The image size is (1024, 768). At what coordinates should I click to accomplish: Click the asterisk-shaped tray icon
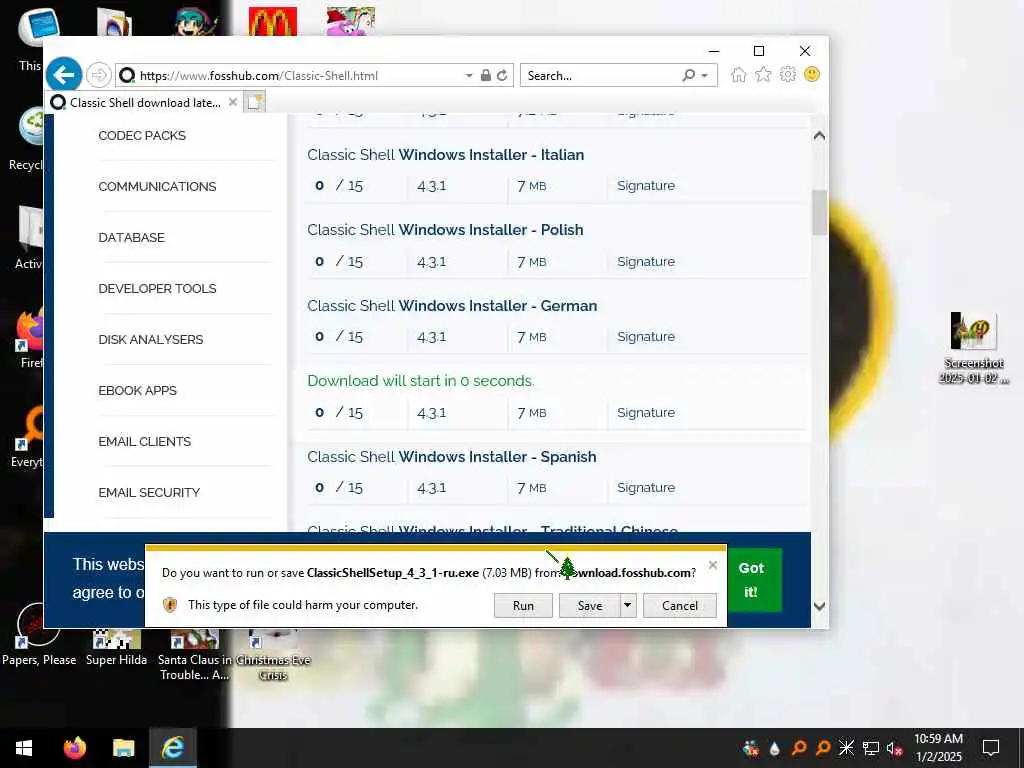pos(846,748)
